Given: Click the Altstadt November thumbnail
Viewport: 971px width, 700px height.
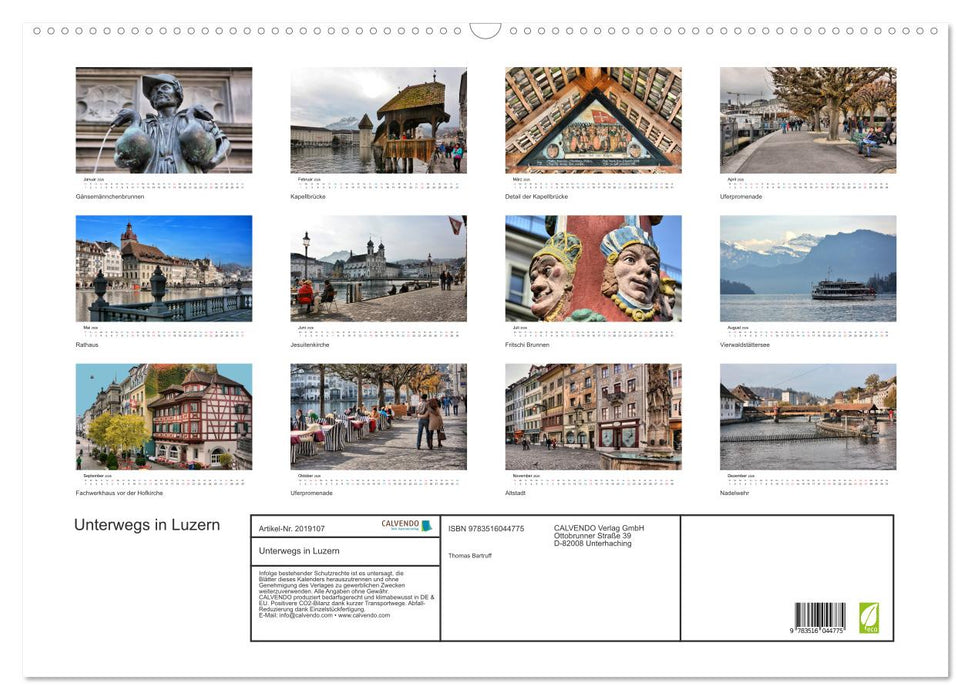Looking at the screenshot, I should tap(590, 415).
